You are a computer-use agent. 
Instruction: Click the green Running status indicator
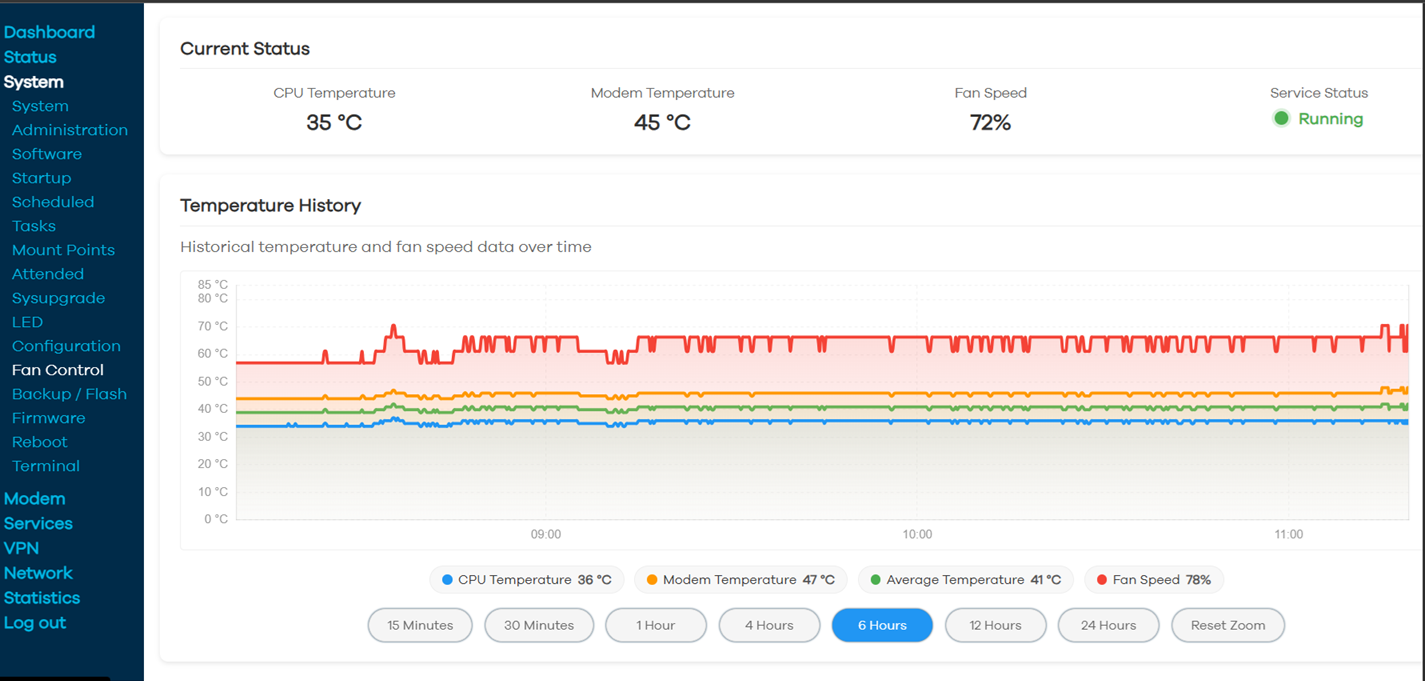[x=1281, y=119]
